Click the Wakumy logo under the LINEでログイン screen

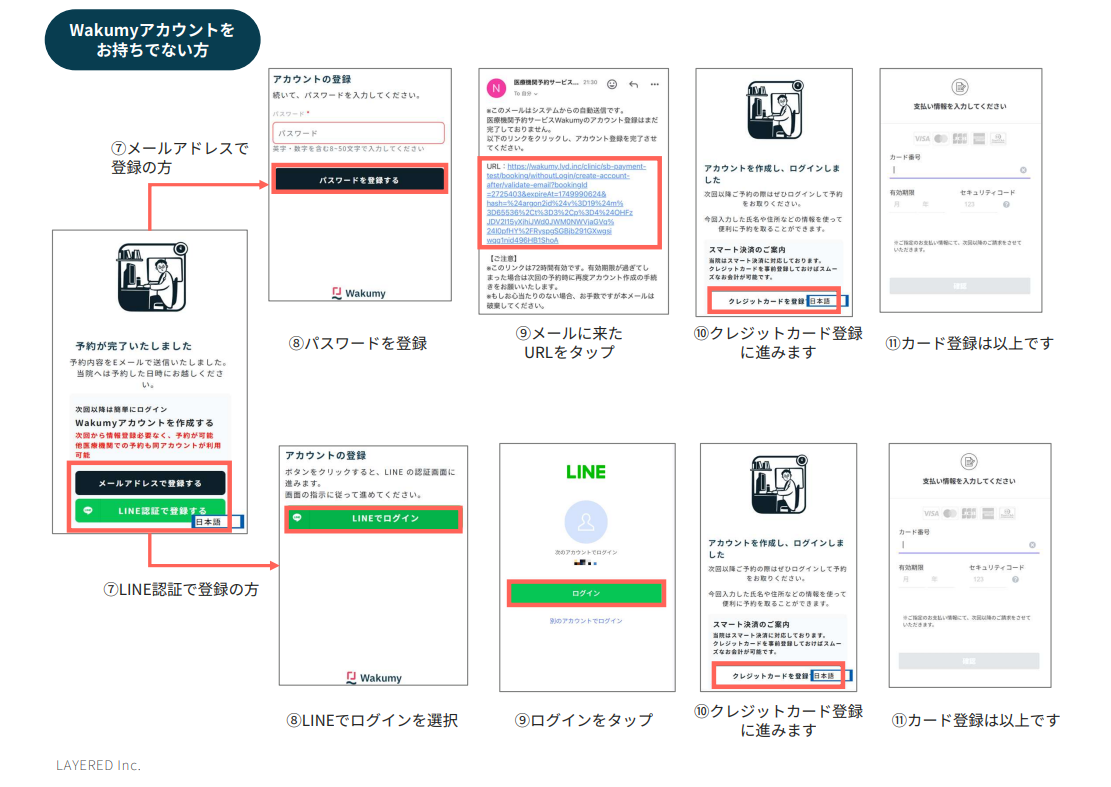click(374, 678)
